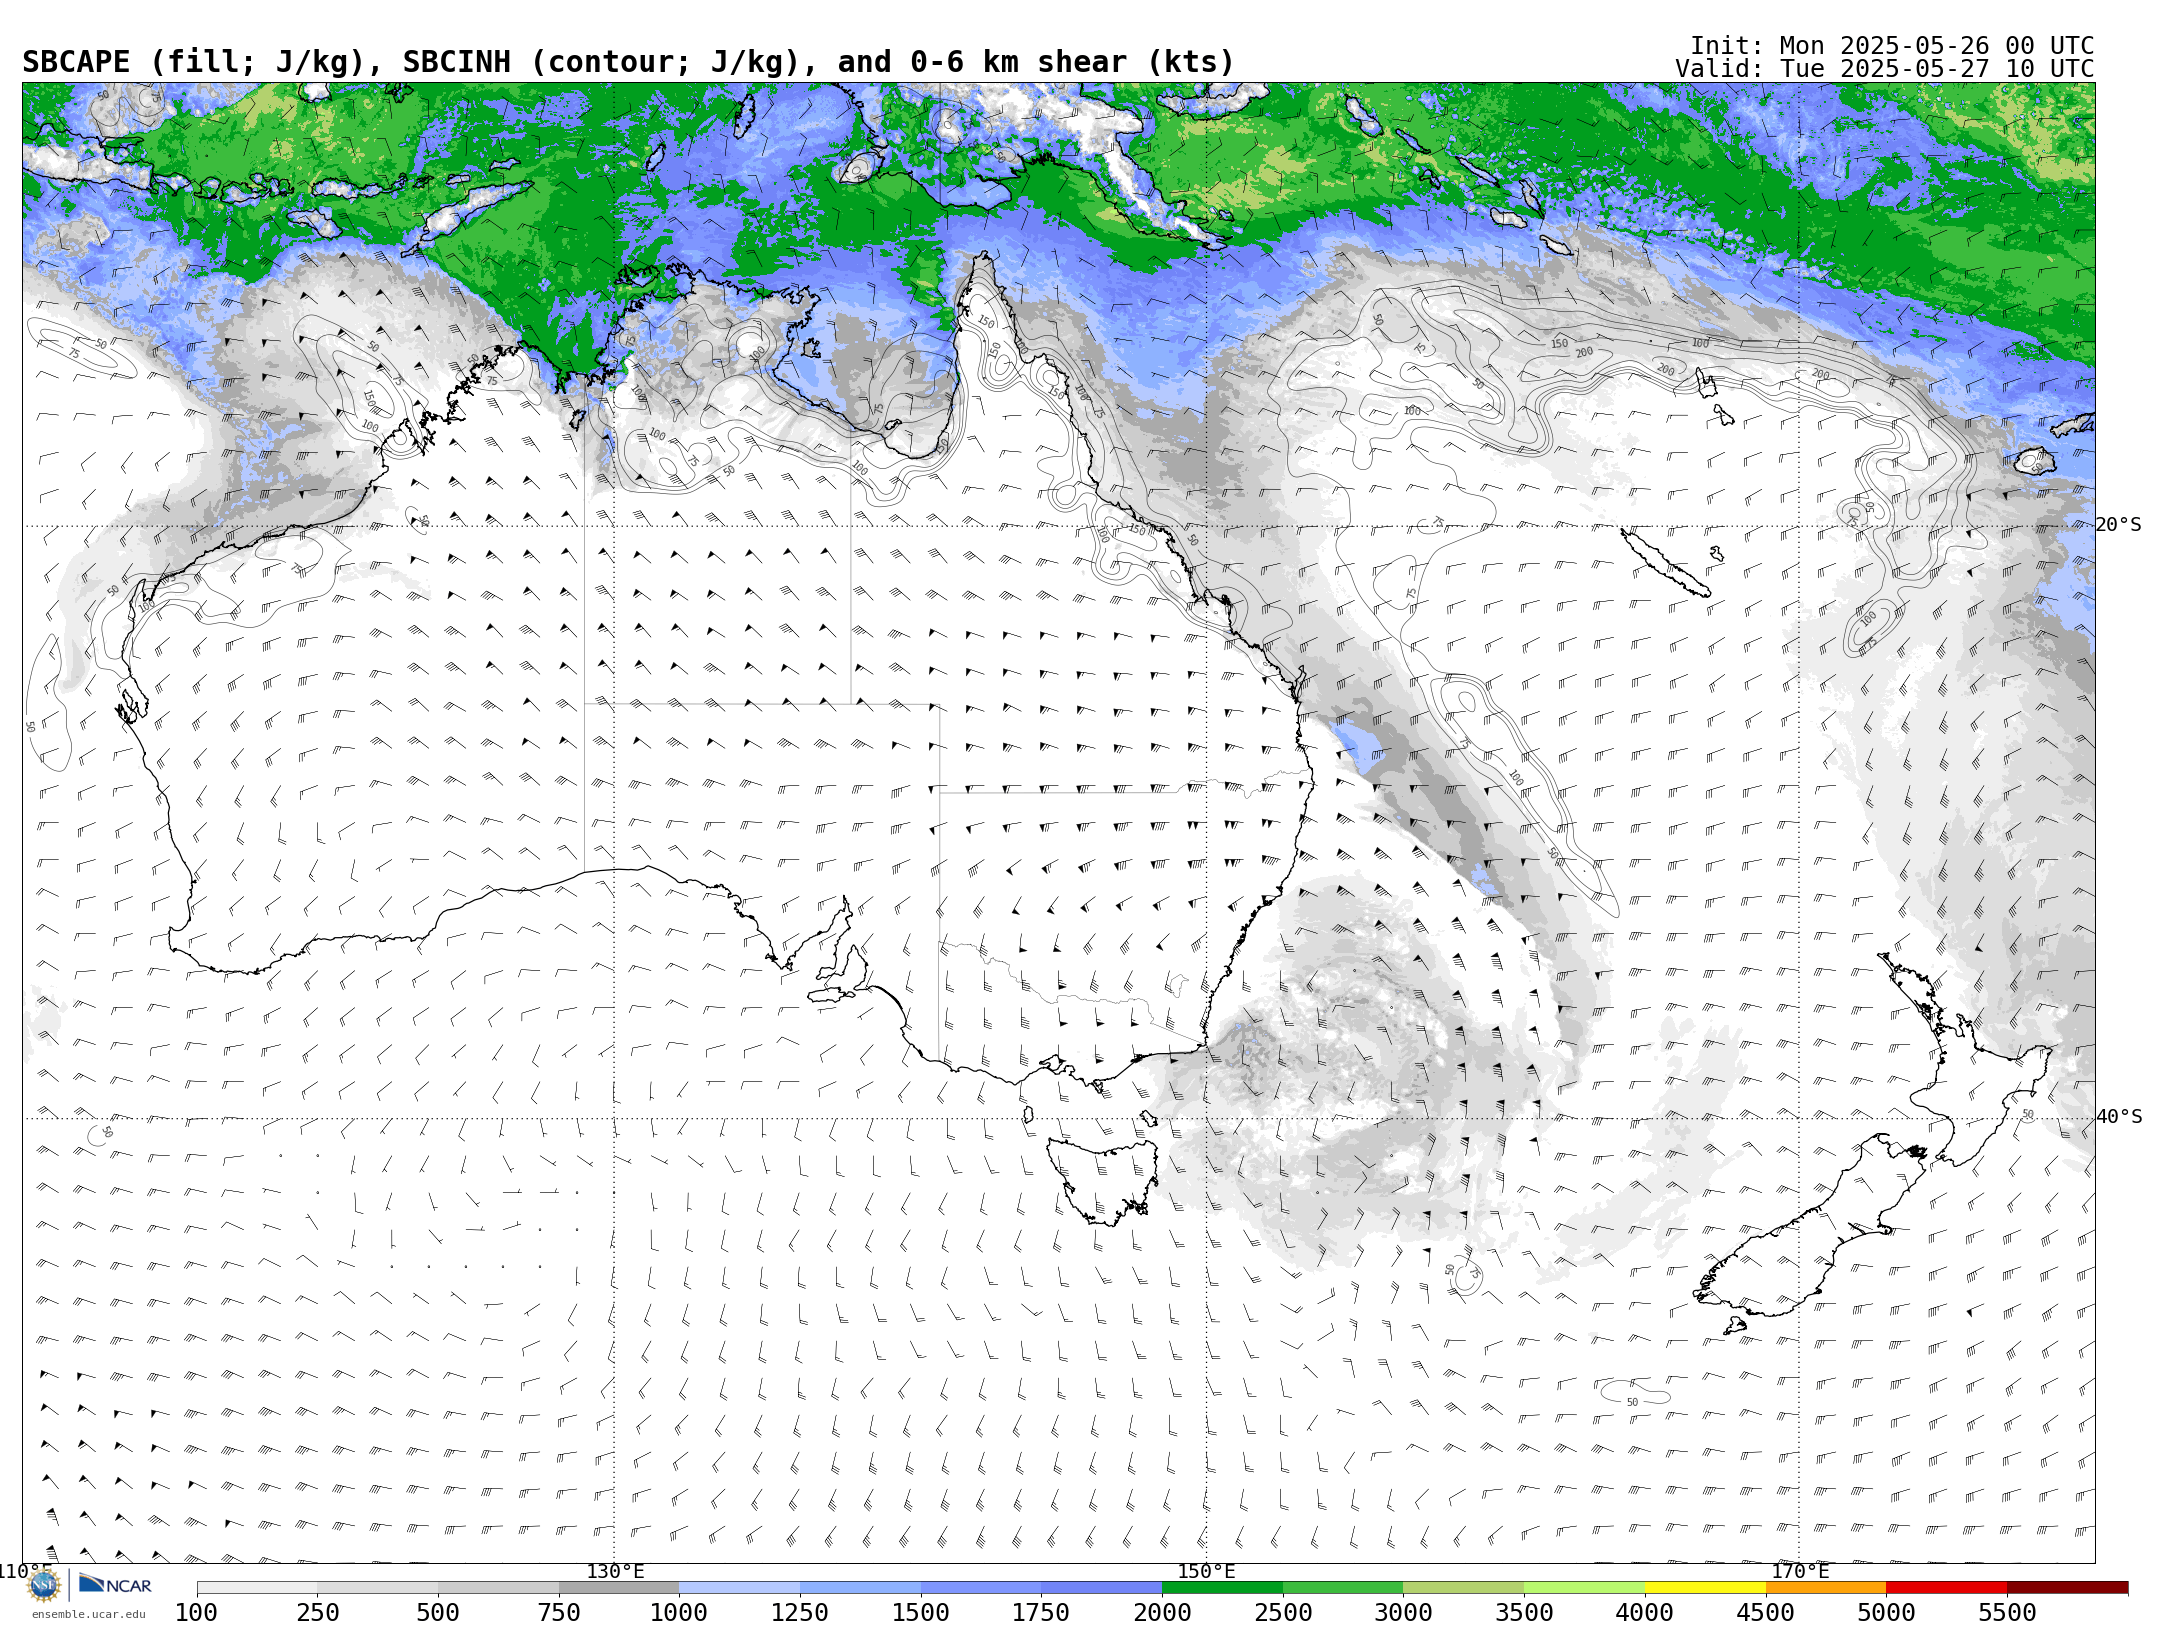Pick the dark maroon colorbar segment above 5500

pyautogui.click(x=2067, y=1588)
